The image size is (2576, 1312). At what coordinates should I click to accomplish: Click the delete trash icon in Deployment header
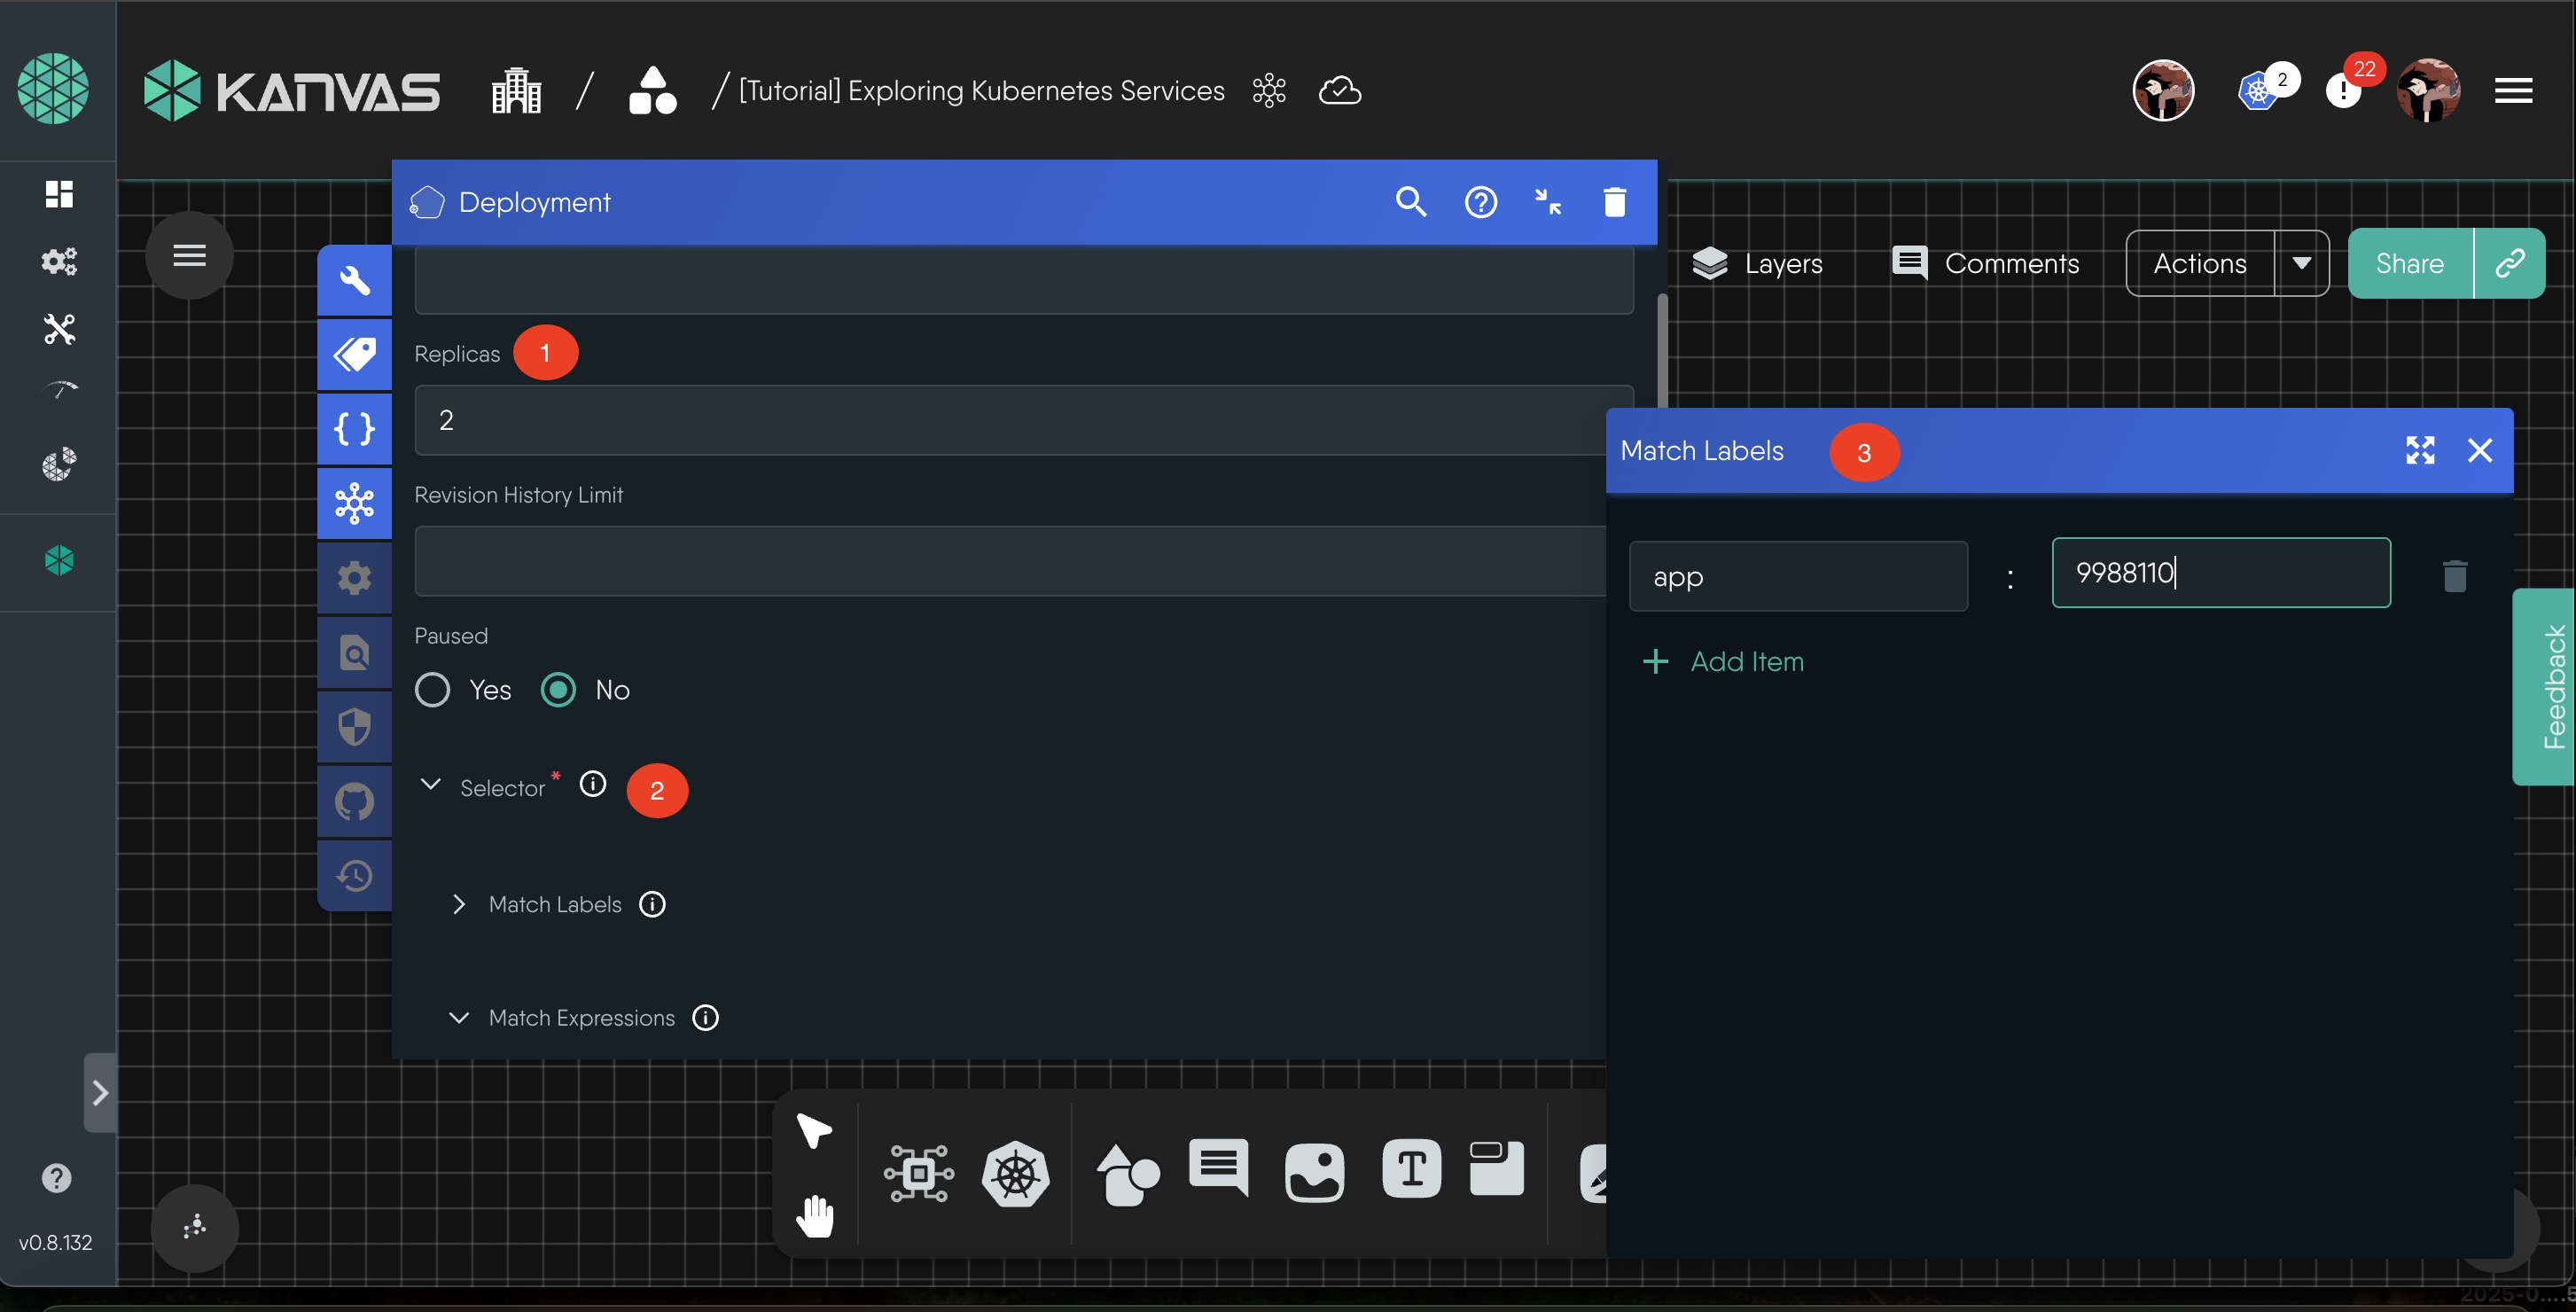[1614, 202]
